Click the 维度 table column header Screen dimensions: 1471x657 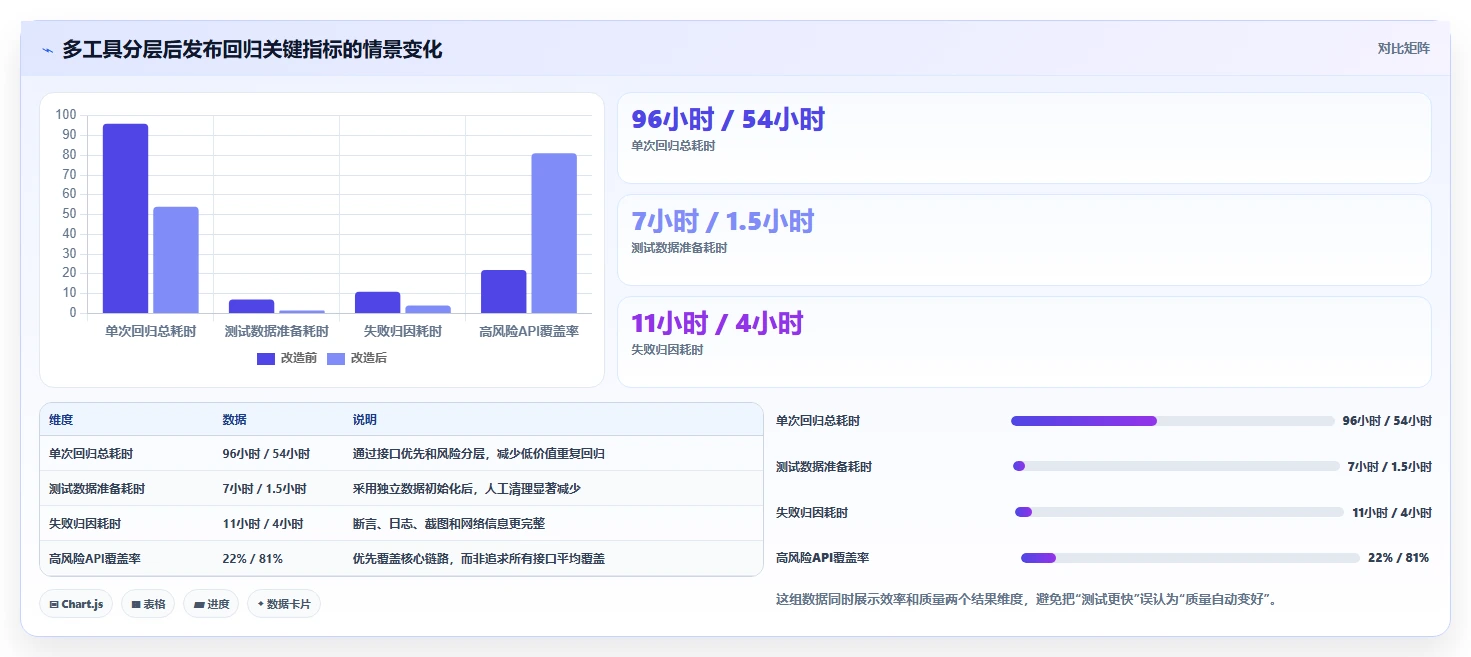(x=61, y=420)
